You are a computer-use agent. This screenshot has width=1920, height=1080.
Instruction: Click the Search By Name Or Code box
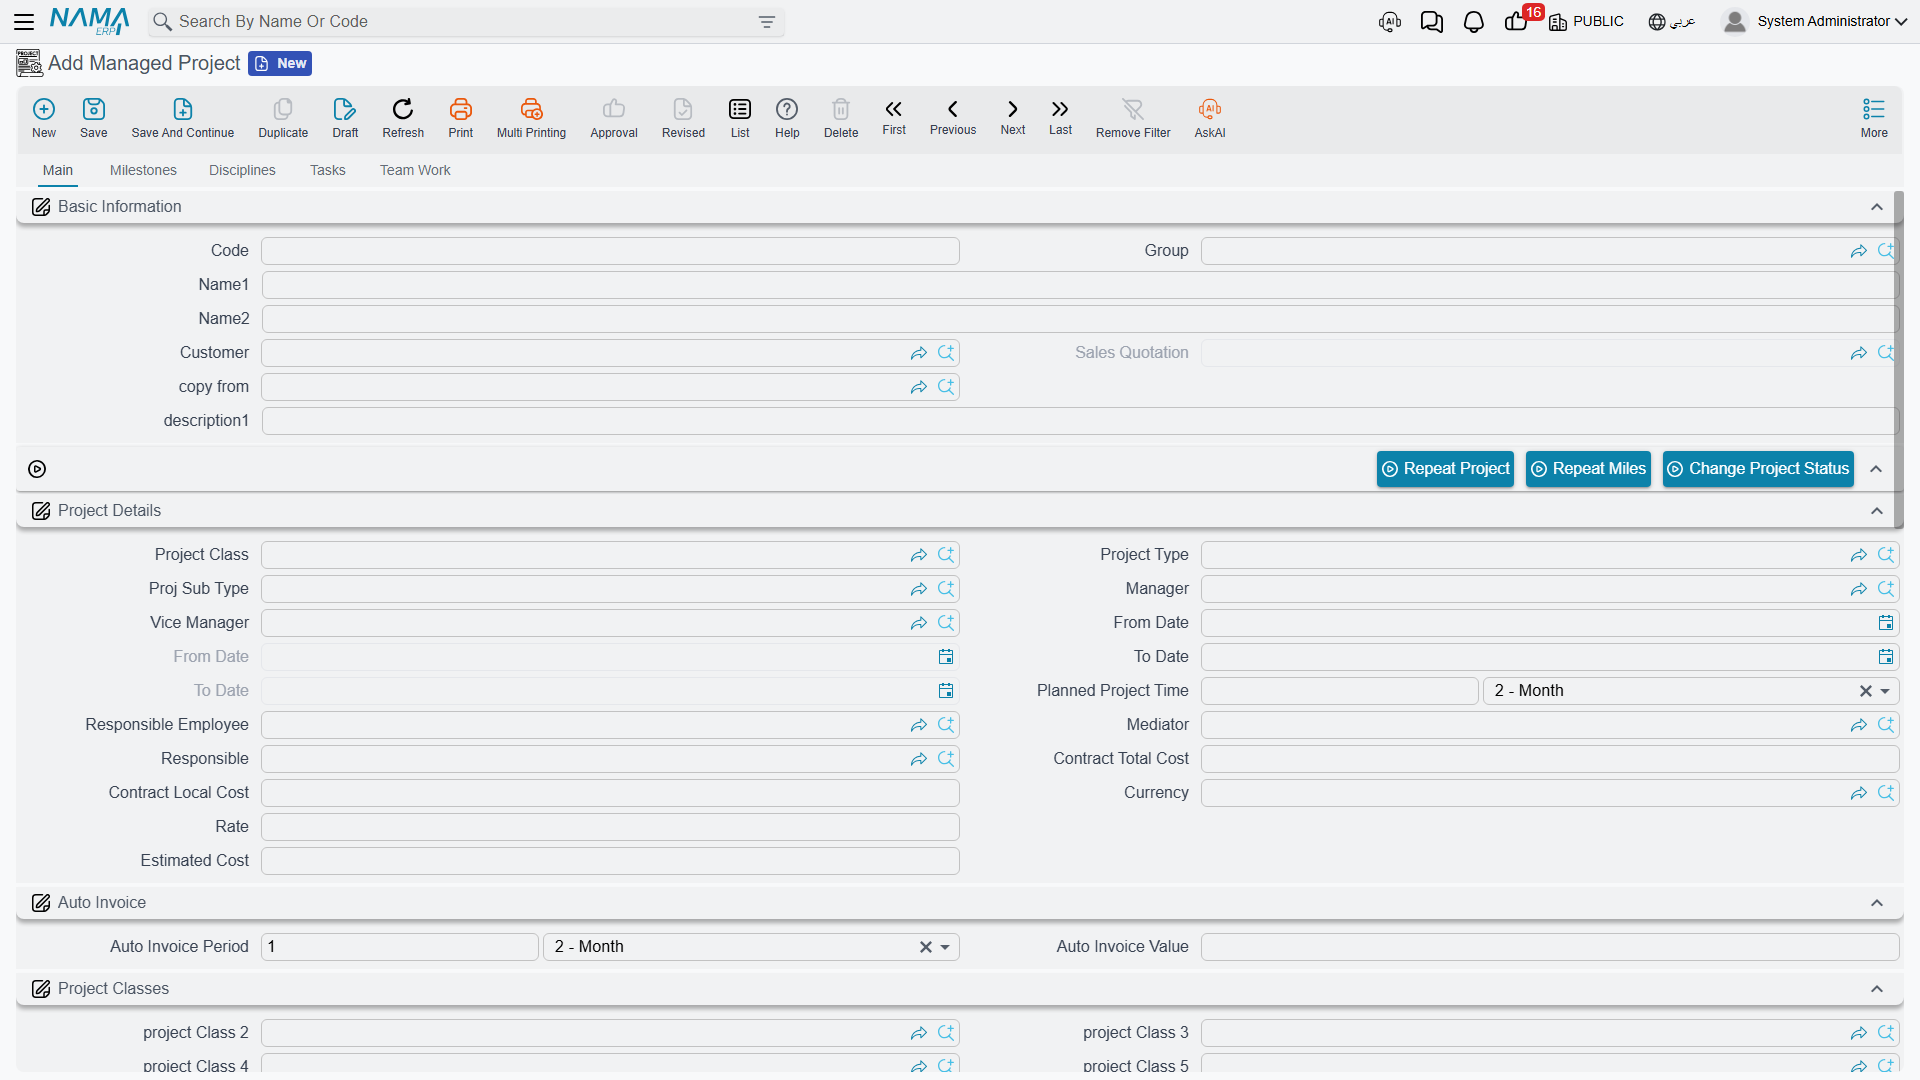pos(465,22)
